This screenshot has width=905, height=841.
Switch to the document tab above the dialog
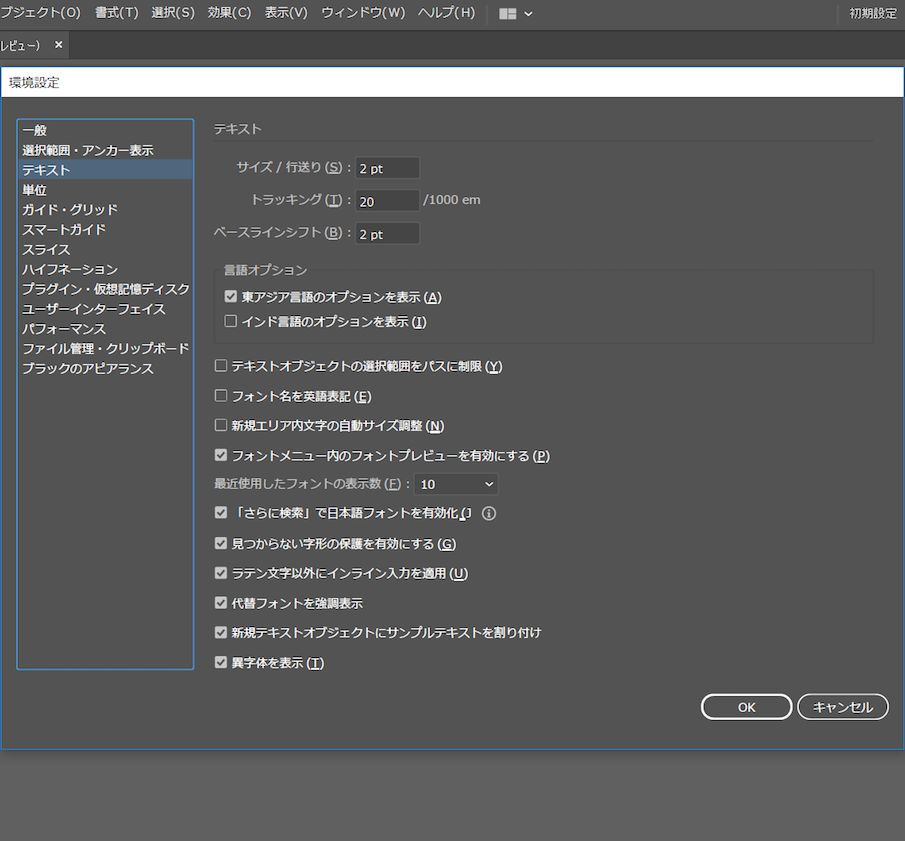pyautogui.click(x=25, y=45)
